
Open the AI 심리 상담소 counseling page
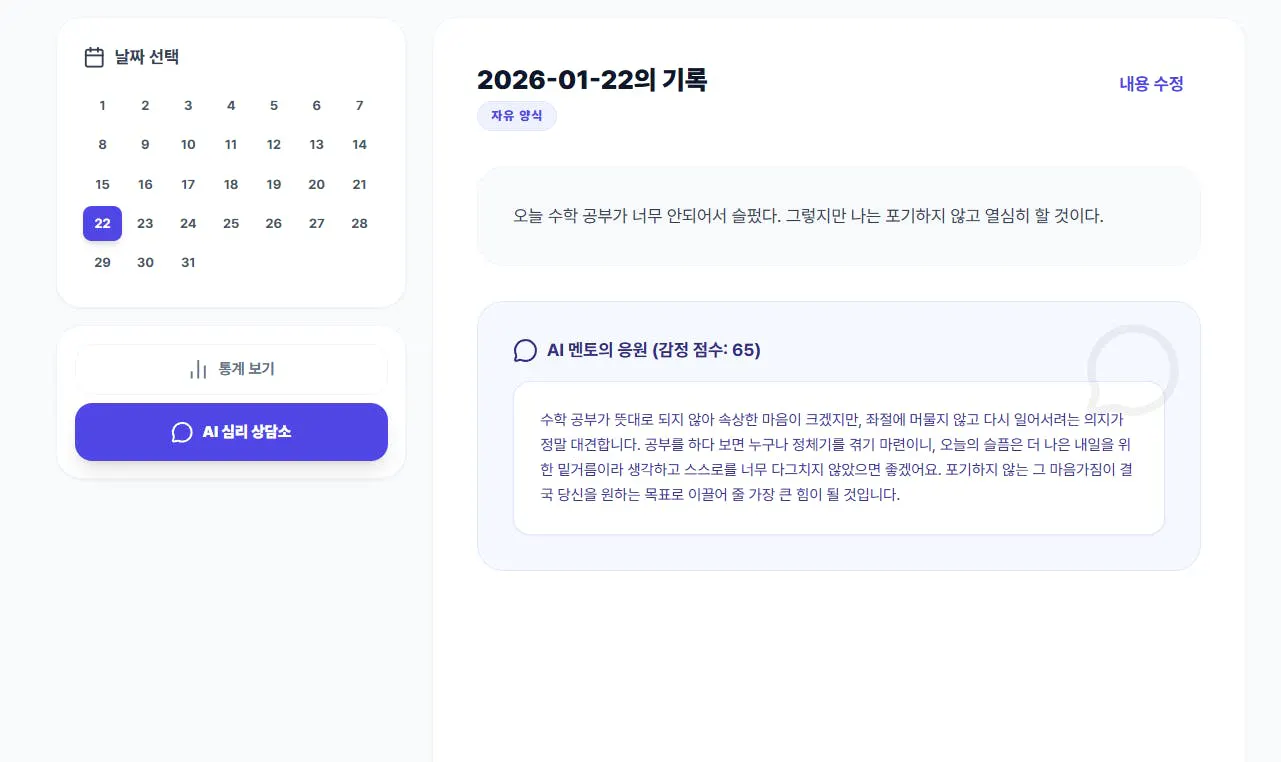(x=231, y=432)
